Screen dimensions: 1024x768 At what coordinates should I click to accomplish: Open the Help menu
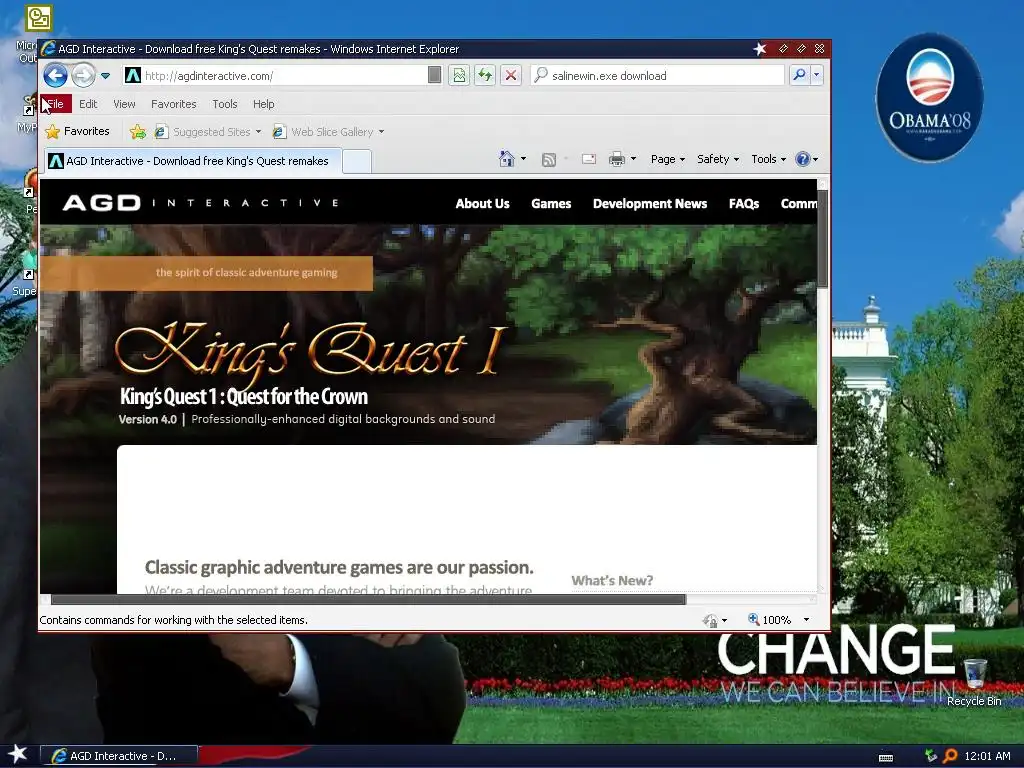click(264, 104)
